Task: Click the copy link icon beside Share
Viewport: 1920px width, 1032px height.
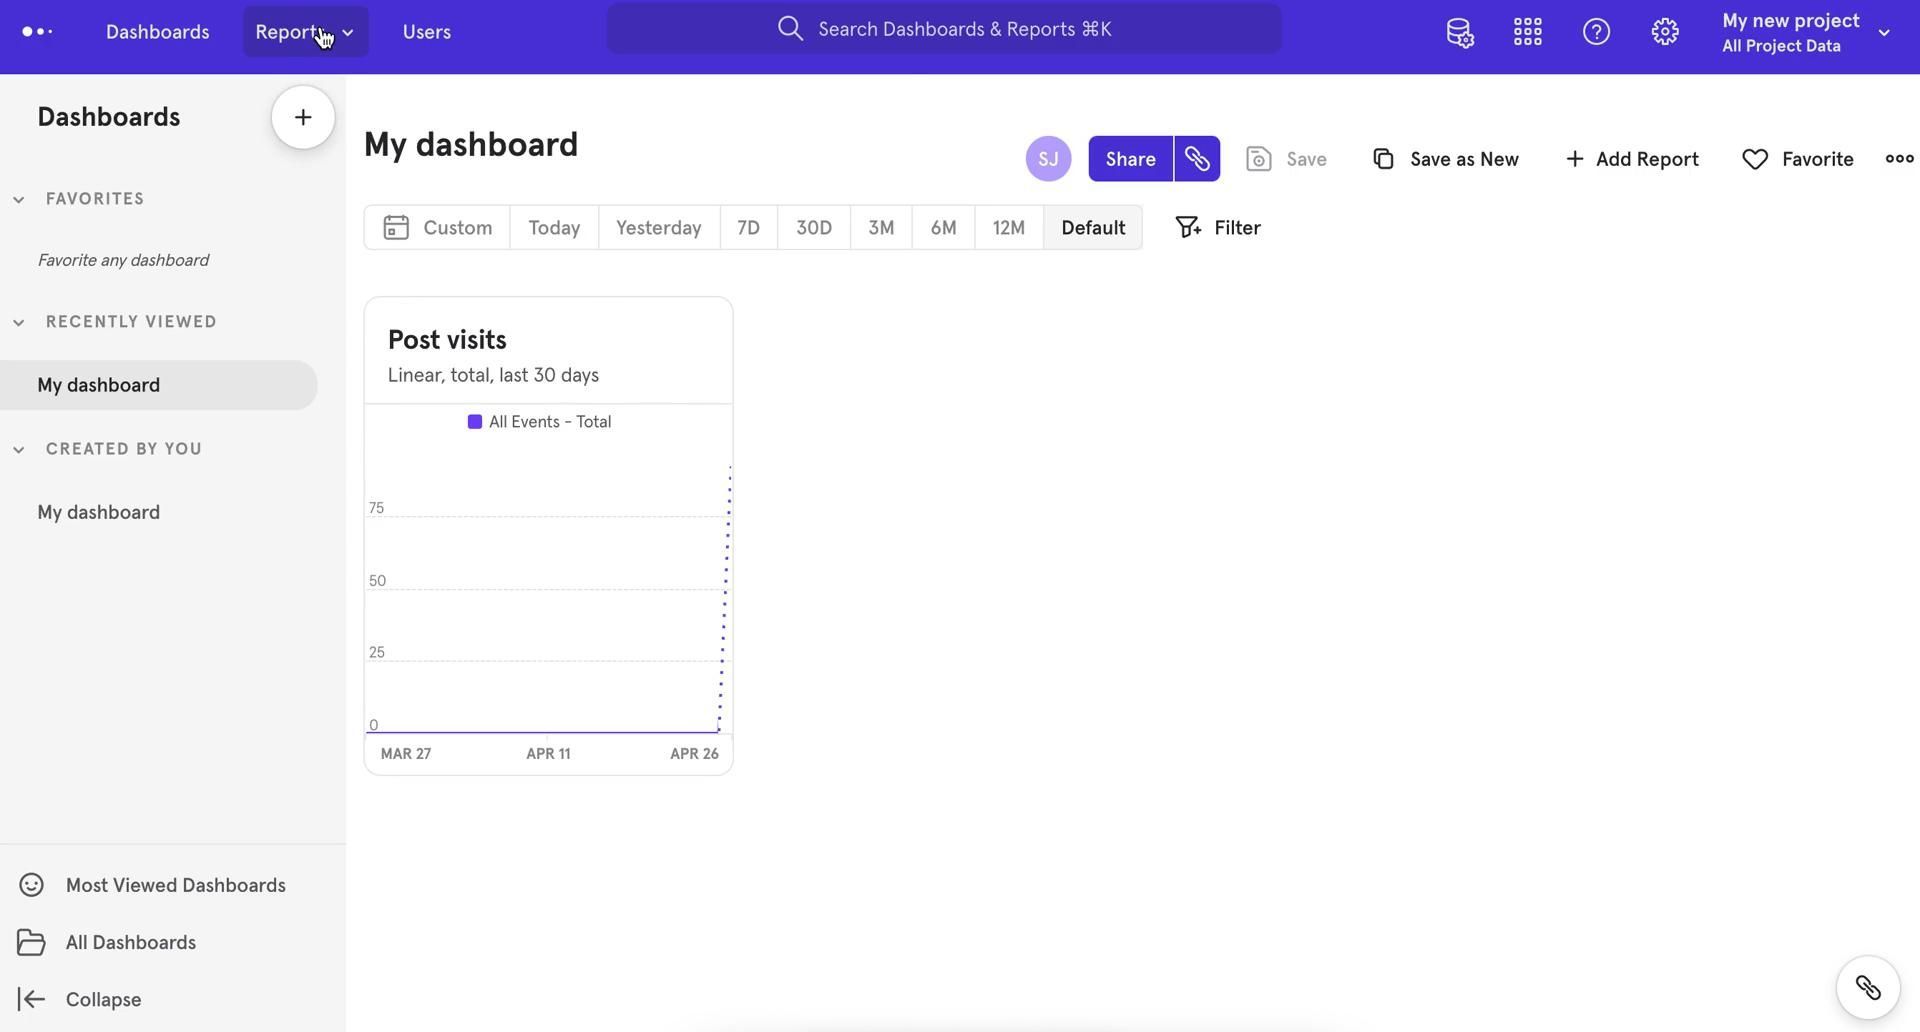Action: point(1197,159)
